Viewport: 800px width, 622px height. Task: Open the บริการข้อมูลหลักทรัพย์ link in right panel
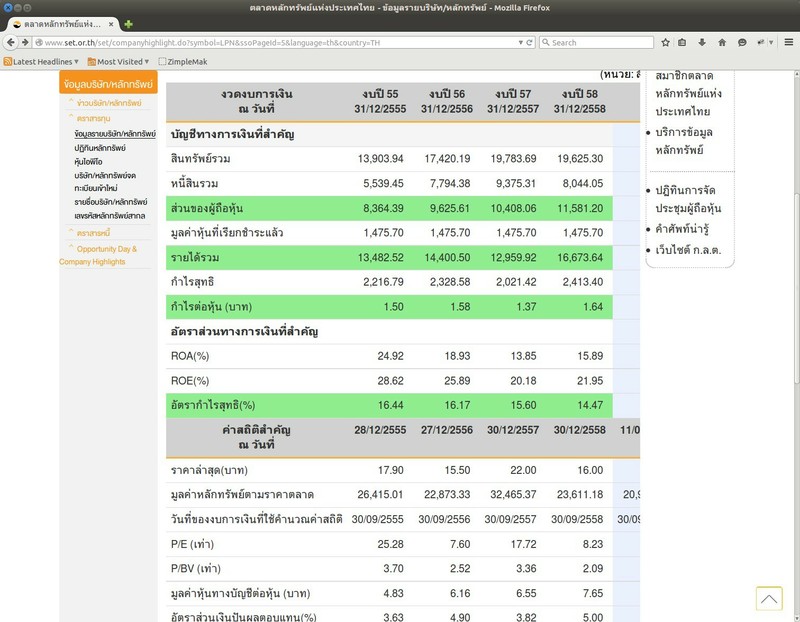[684, 141]
